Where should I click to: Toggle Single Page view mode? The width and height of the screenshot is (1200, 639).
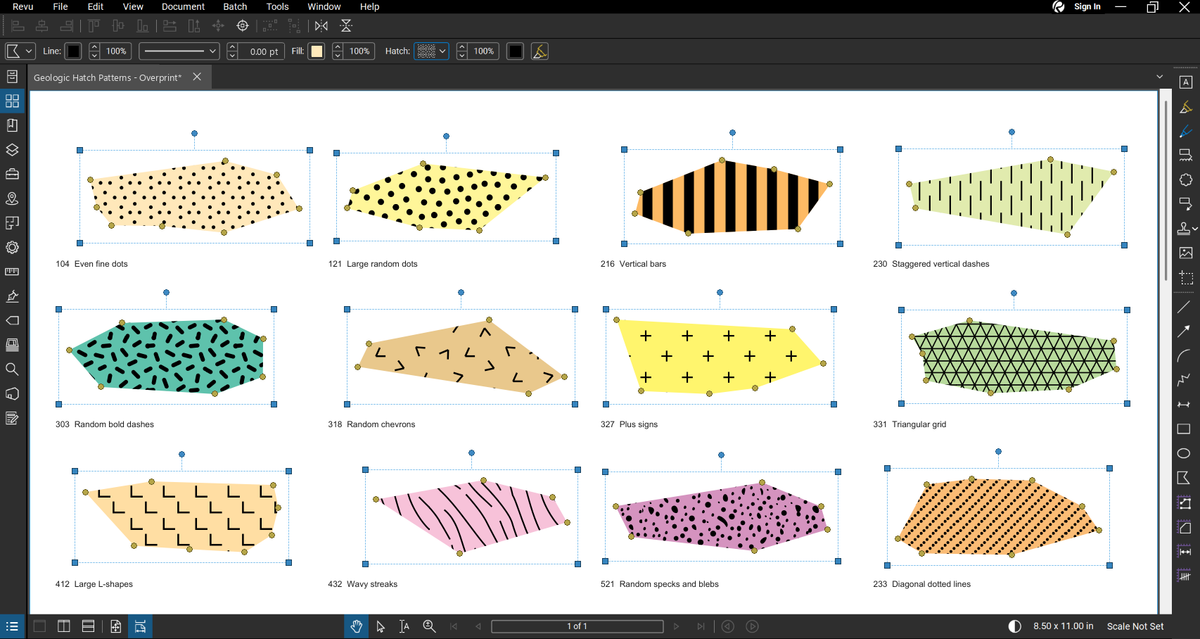(x=39, y=626)
